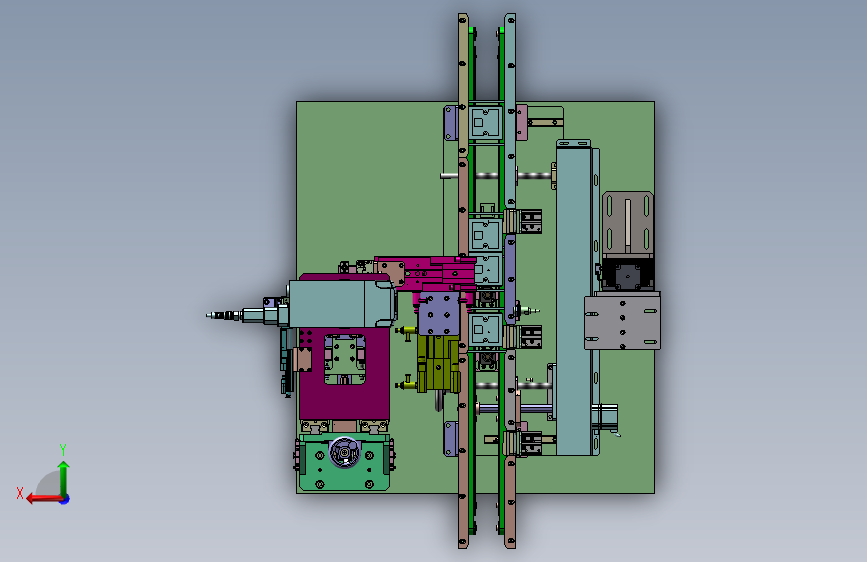Select the topmost pallet fixture between the rails

pyautogui.click(x=485, y=122)
